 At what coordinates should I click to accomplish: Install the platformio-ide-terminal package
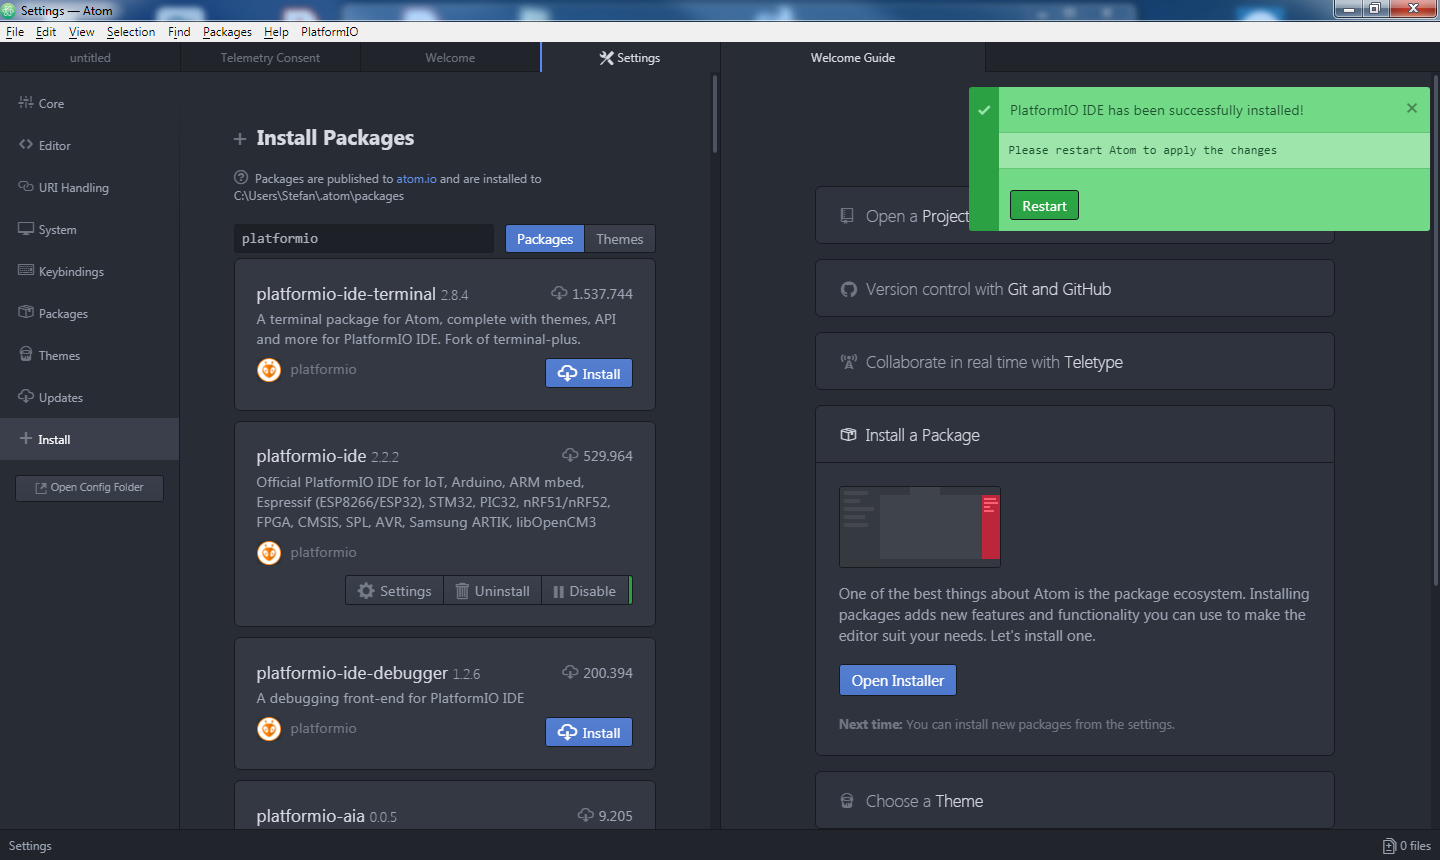(x=589, y=374)
